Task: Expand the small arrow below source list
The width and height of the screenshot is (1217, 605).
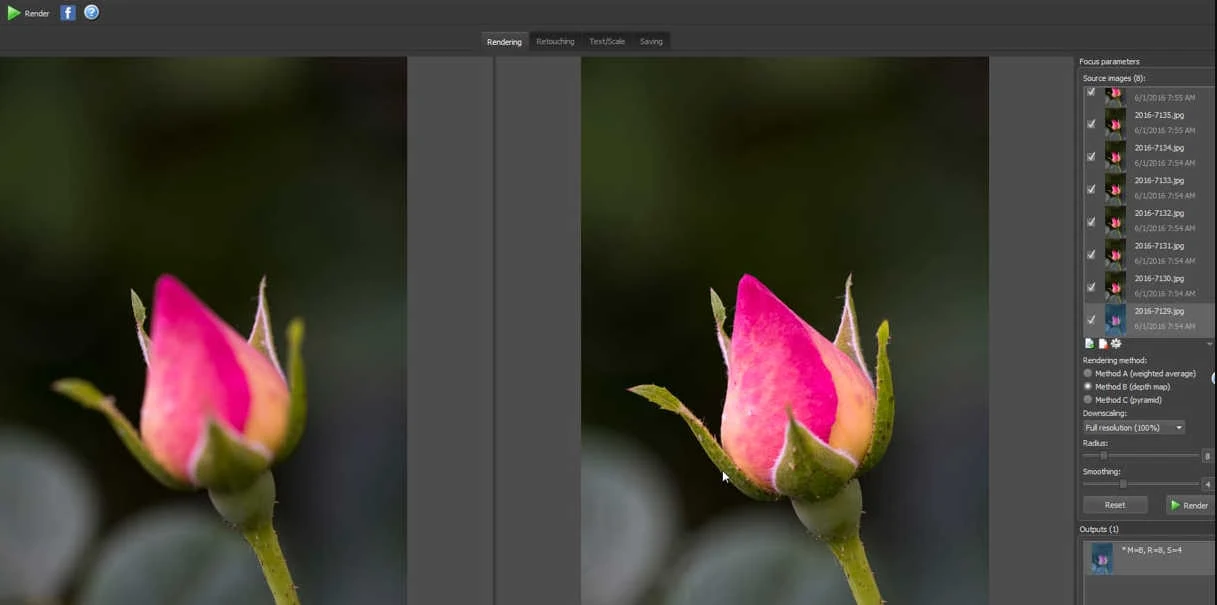Action: coord(1209,344)
